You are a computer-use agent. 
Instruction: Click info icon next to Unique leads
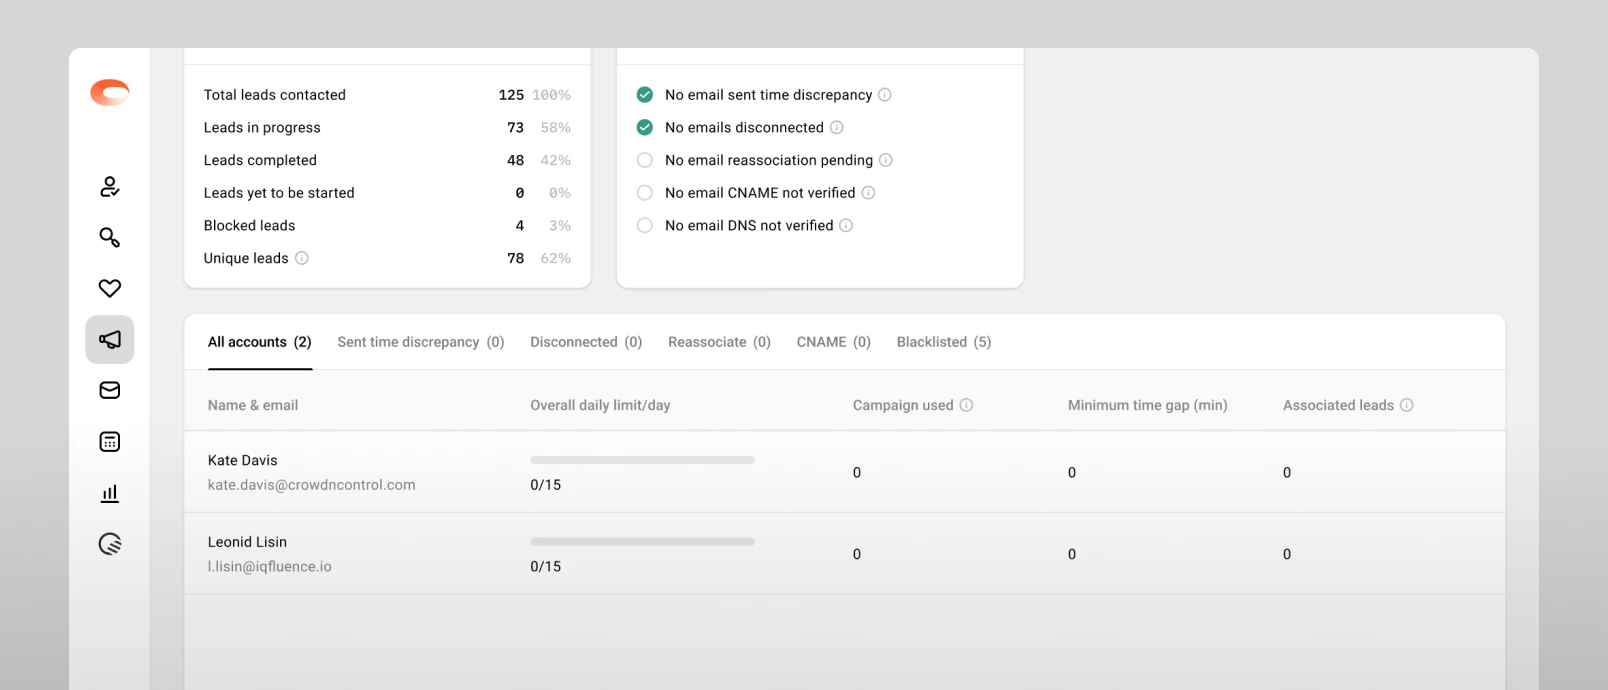tap(302, 258)
